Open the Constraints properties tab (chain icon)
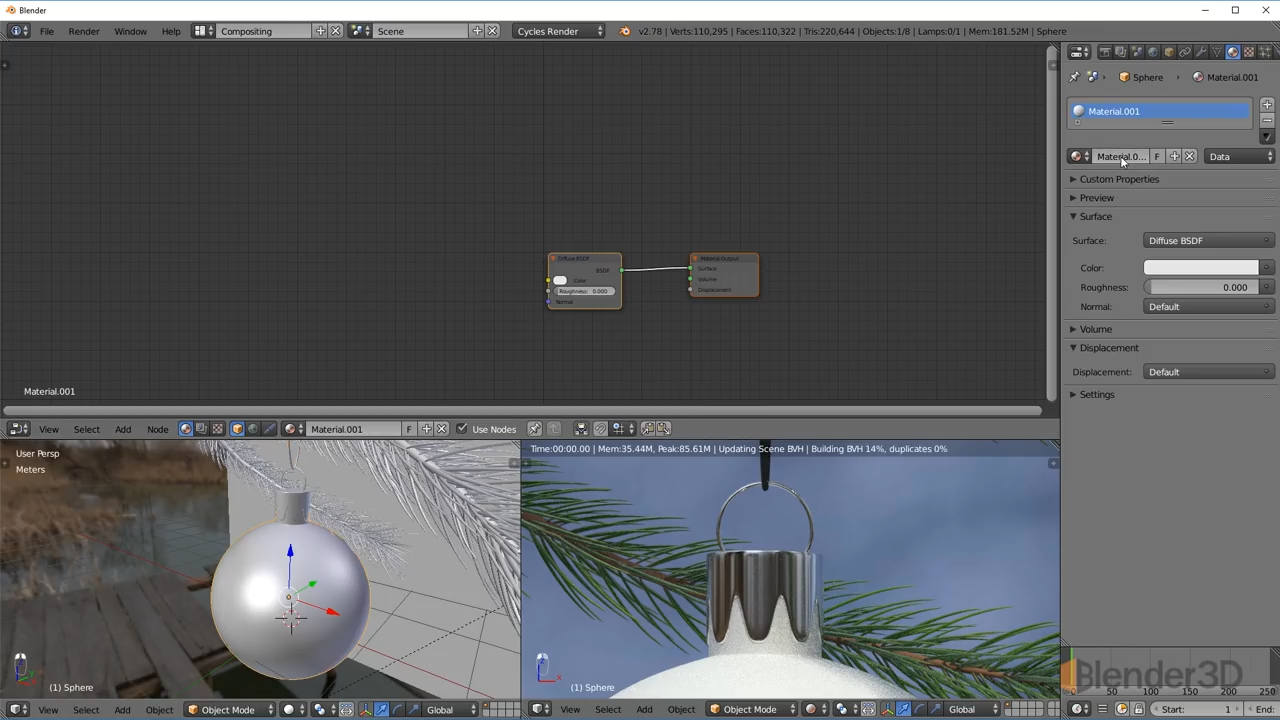 1185,52
